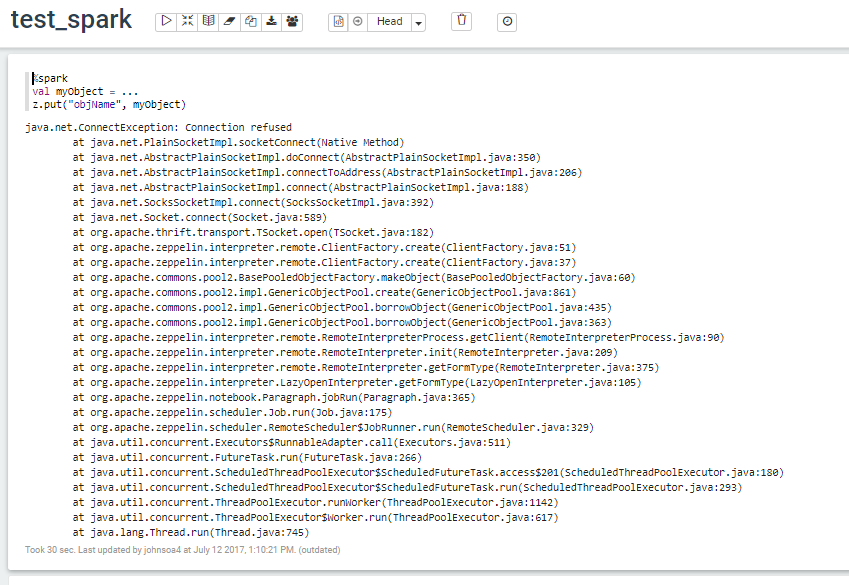This screenshot has height=585, width=849.
Task: Export the notebook
Action: pos(271,21)
